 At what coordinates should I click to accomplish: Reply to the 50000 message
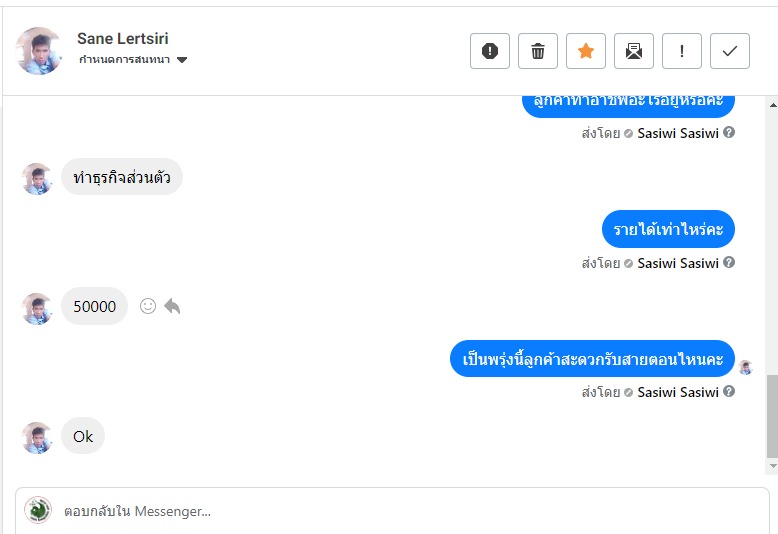pos(172,306)
